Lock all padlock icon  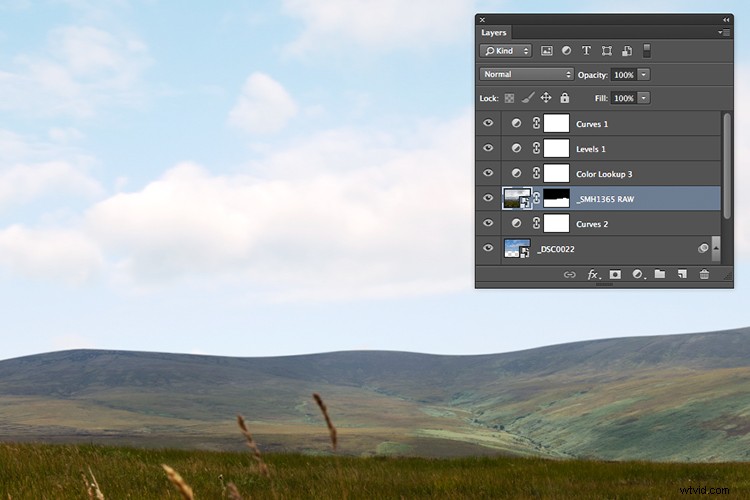(x=565, y=98)
